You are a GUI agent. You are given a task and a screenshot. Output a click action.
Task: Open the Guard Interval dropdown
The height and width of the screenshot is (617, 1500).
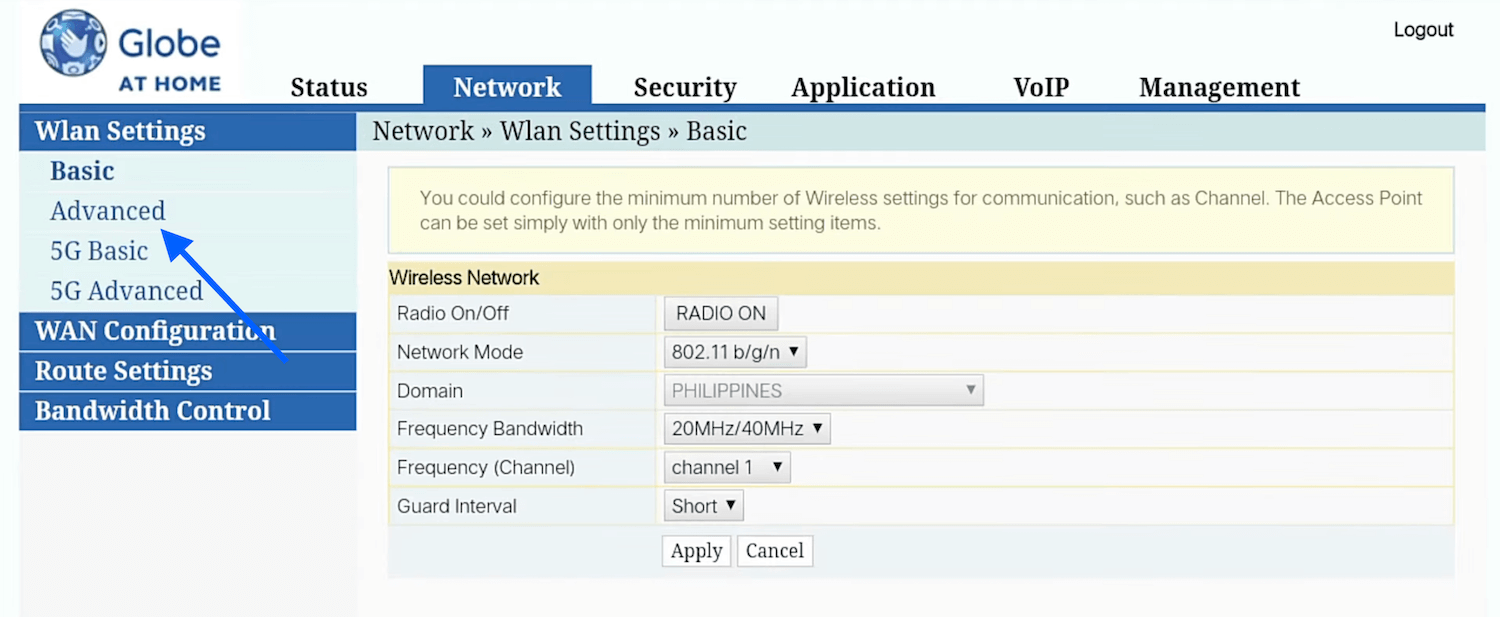704,506
